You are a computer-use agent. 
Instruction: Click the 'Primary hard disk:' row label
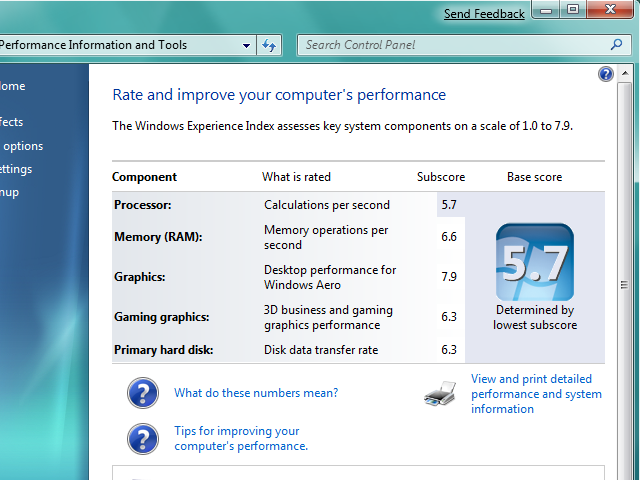click(x=163, y=350)
